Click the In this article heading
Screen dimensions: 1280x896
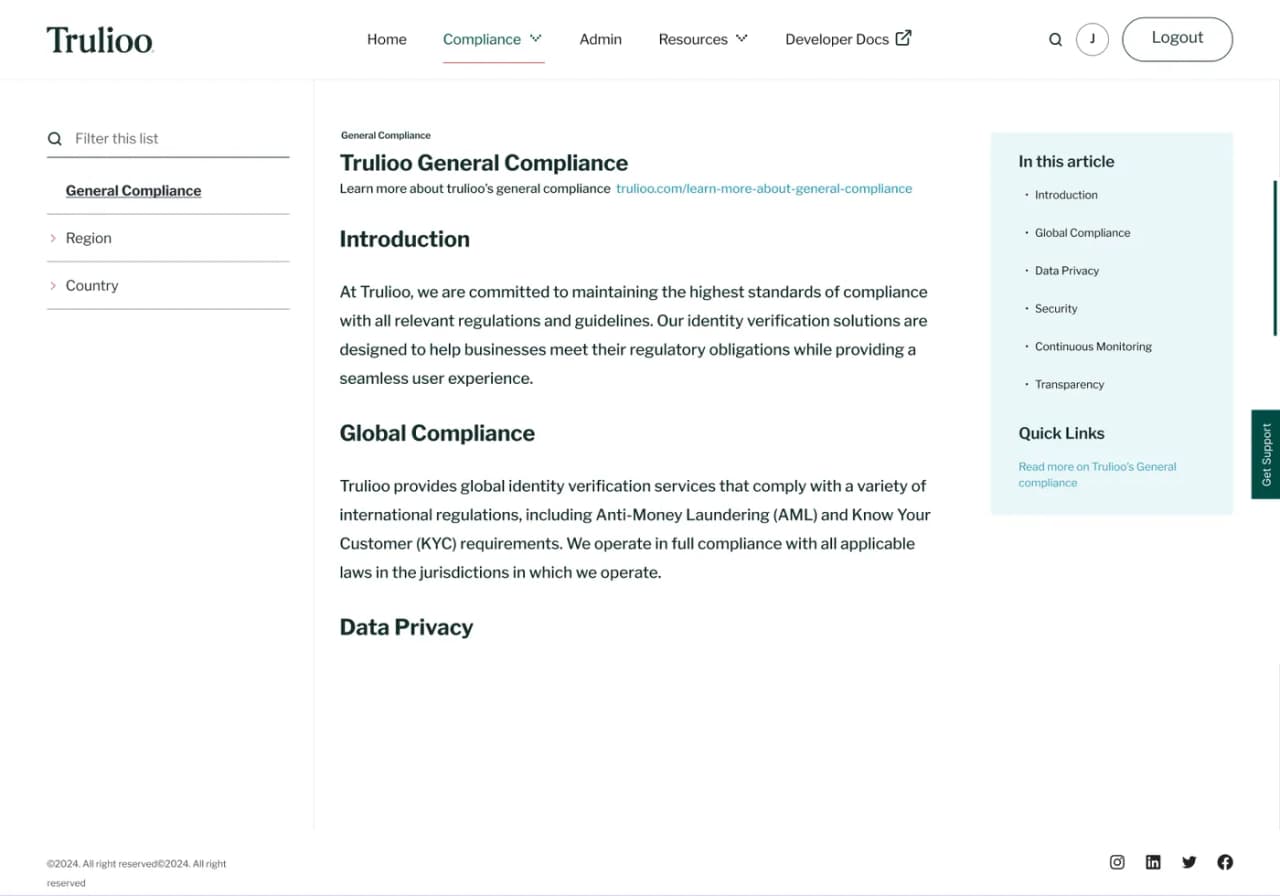(x=1066, y=161)
